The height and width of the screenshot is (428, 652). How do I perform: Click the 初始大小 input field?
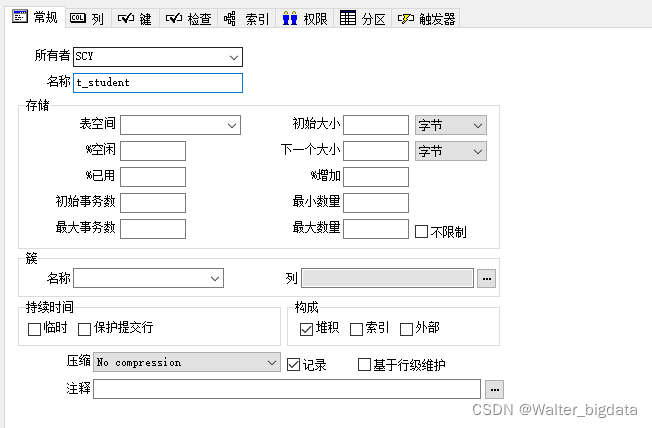(x=376, y=125)
